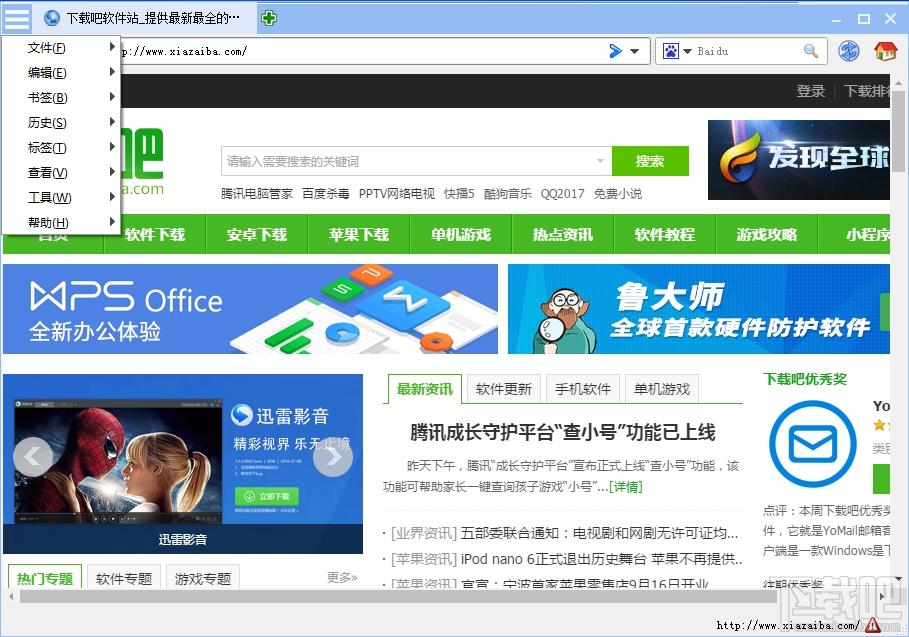909x637 pixels.
Task: Click the globe favicon on the browser tab
Action: coord(52,18)
